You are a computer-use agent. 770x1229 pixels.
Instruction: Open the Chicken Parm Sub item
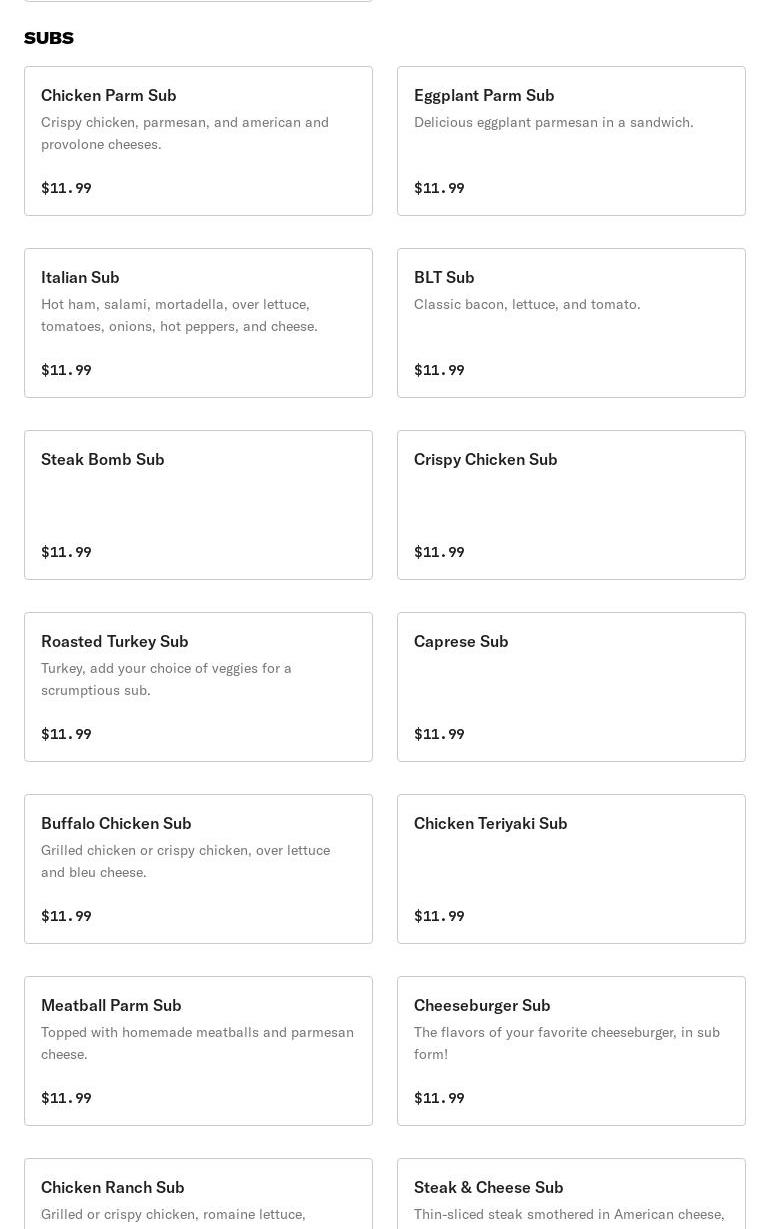tap(198, 141)
